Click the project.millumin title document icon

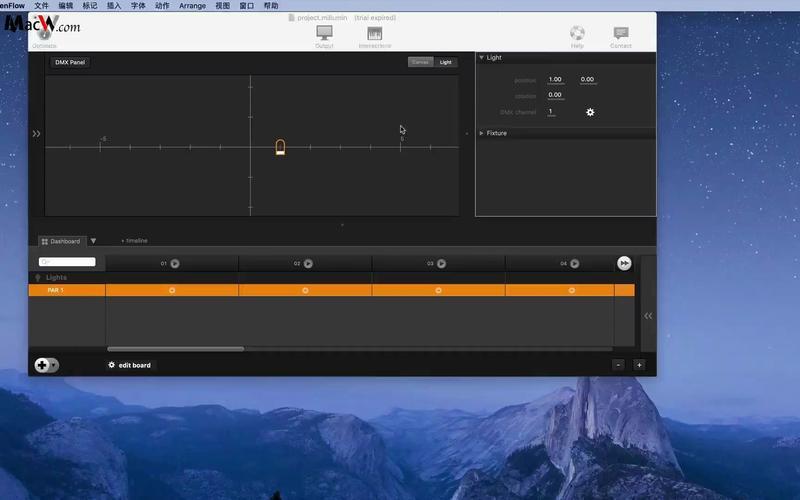(291, 17)
